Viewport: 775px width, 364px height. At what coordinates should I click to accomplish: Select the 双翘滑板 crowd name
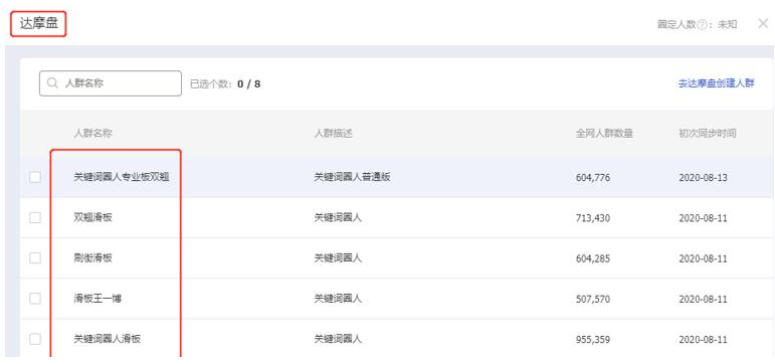[92, 218]
